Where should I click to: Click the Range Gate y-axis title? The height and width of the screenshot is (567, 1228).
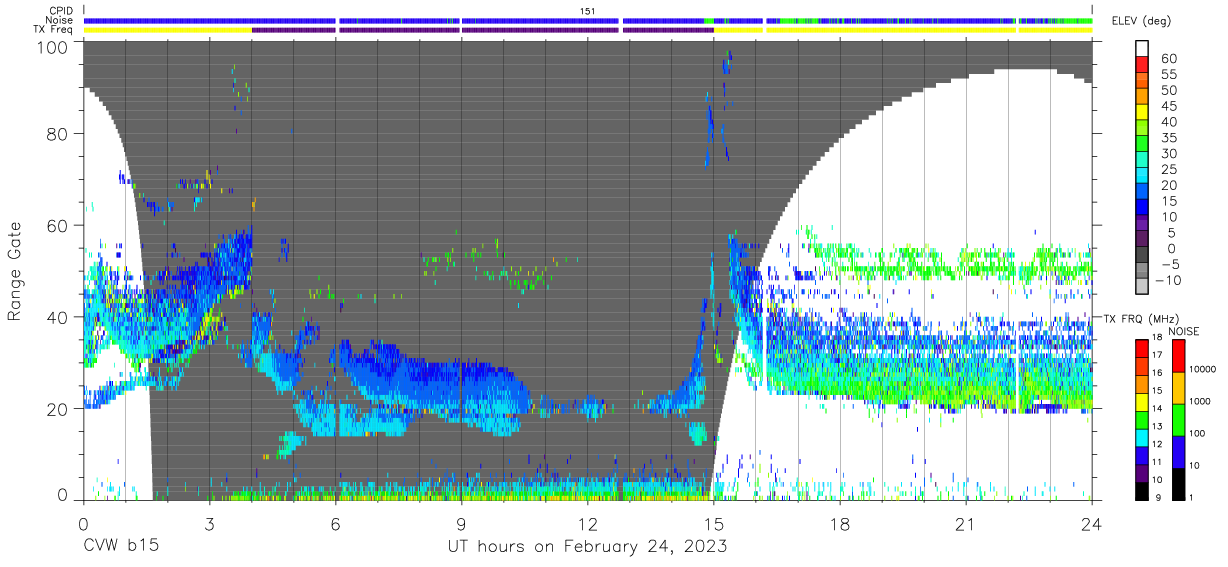(x=16, y=272)
